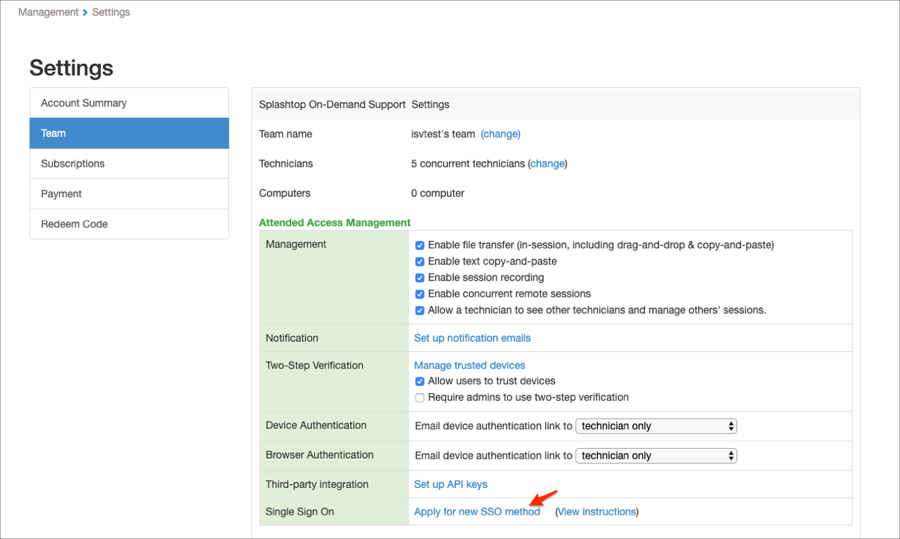
Task: Click Manage trusted devices link
Action: (x=469, y=365)
